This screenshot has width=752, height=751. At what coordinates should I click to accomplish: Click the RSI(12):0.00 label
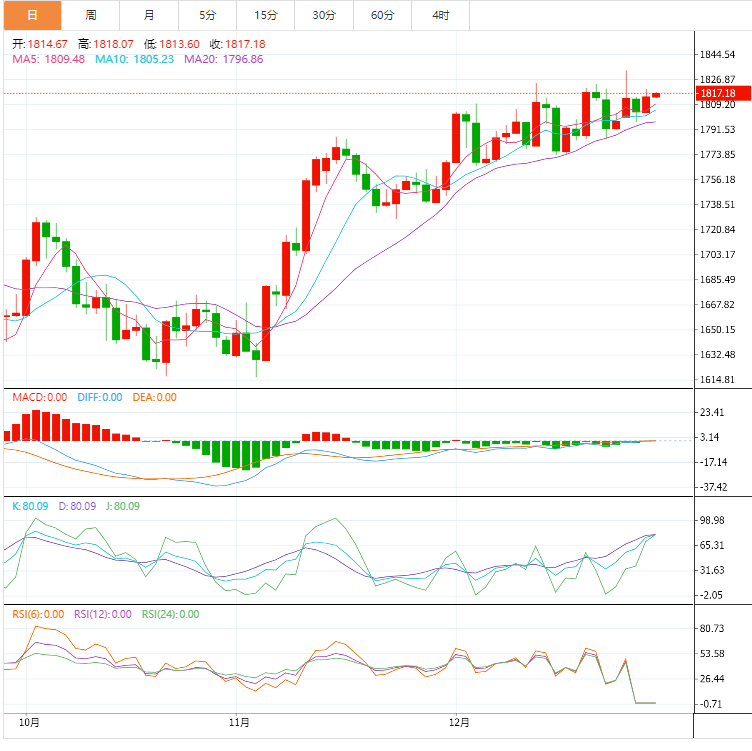pyautogui.click(x=103, y=614)
